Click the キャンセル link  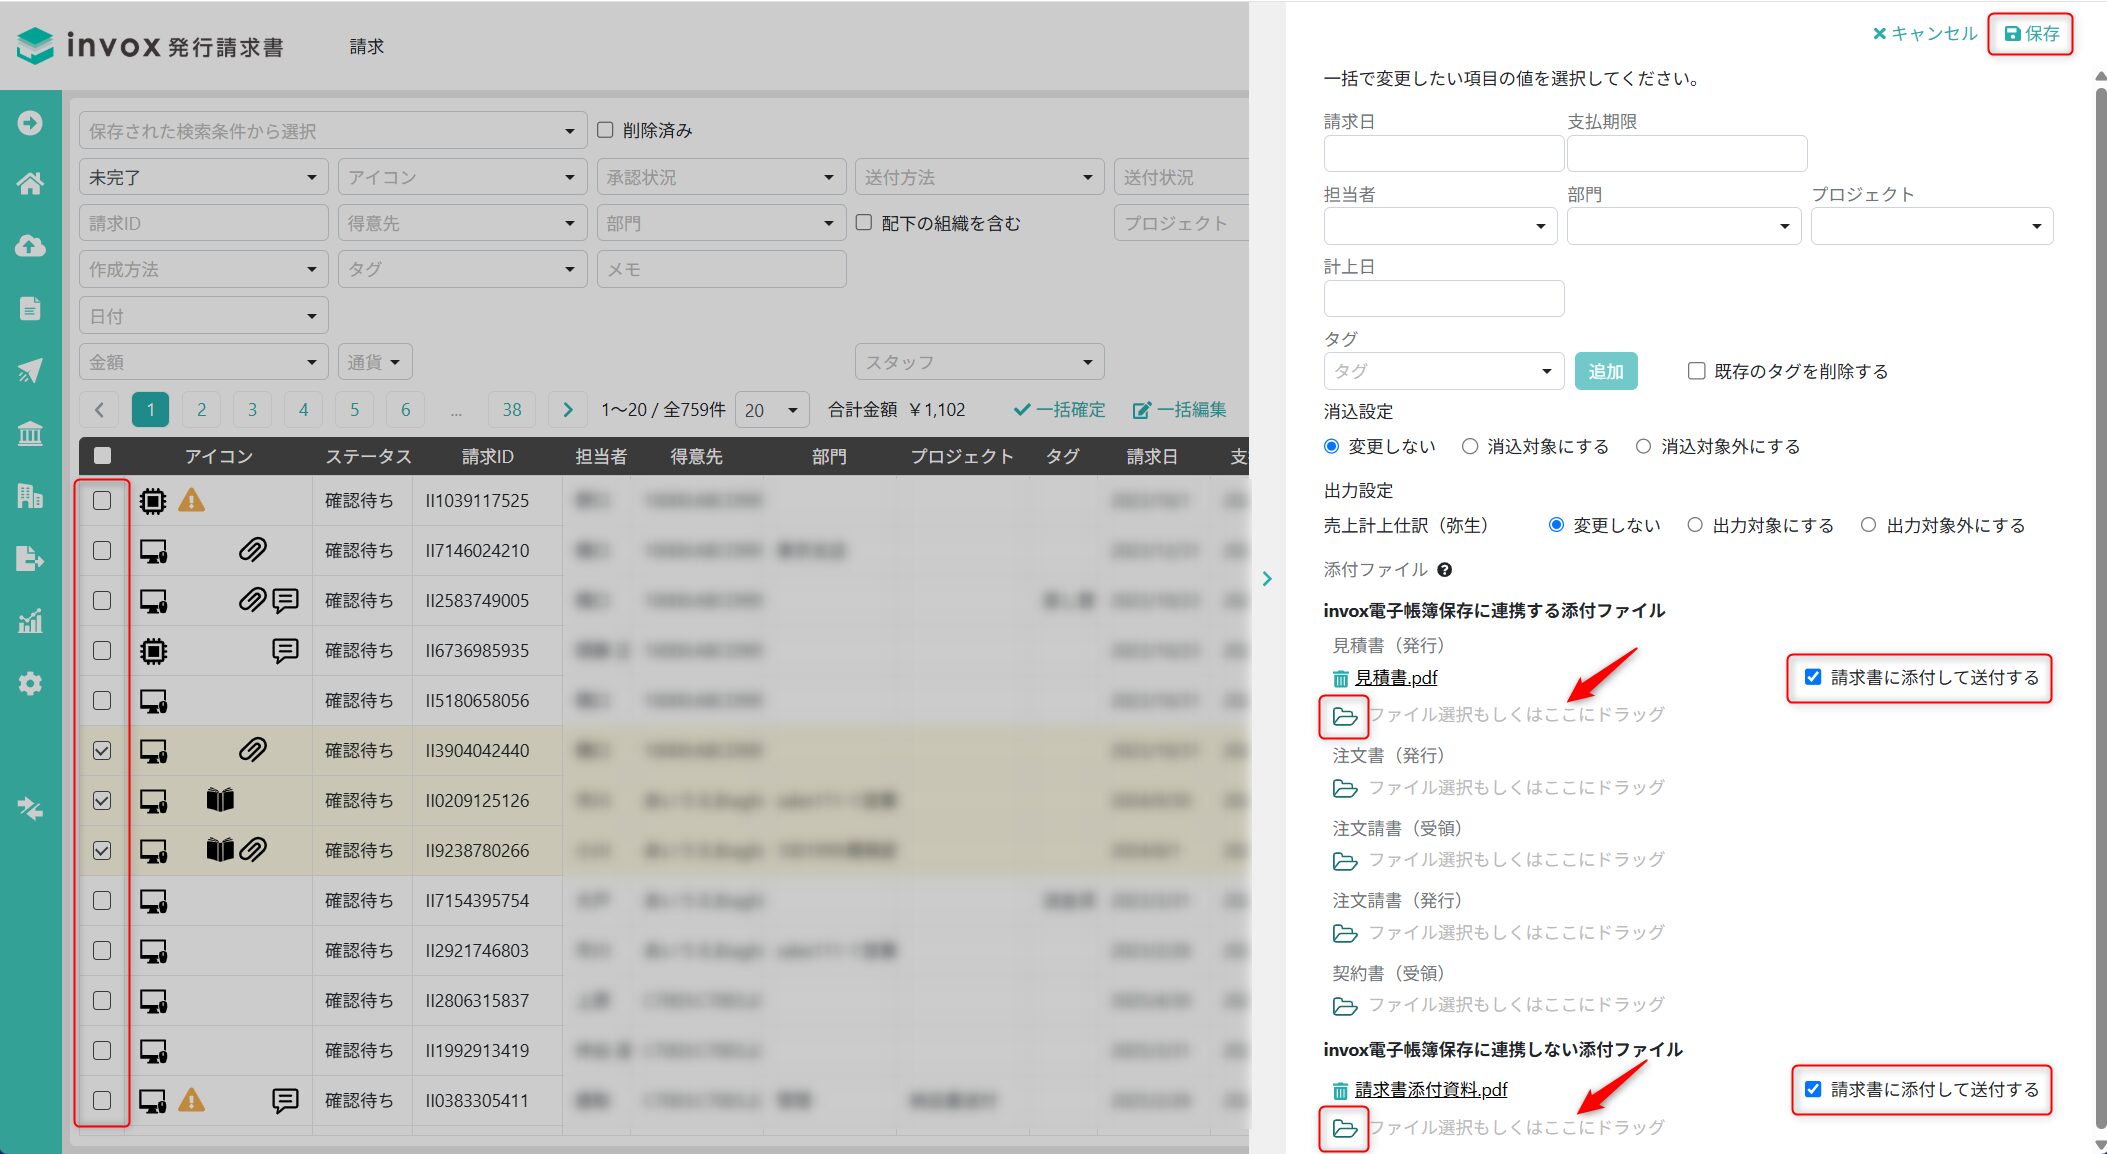tap(1925, 34)
